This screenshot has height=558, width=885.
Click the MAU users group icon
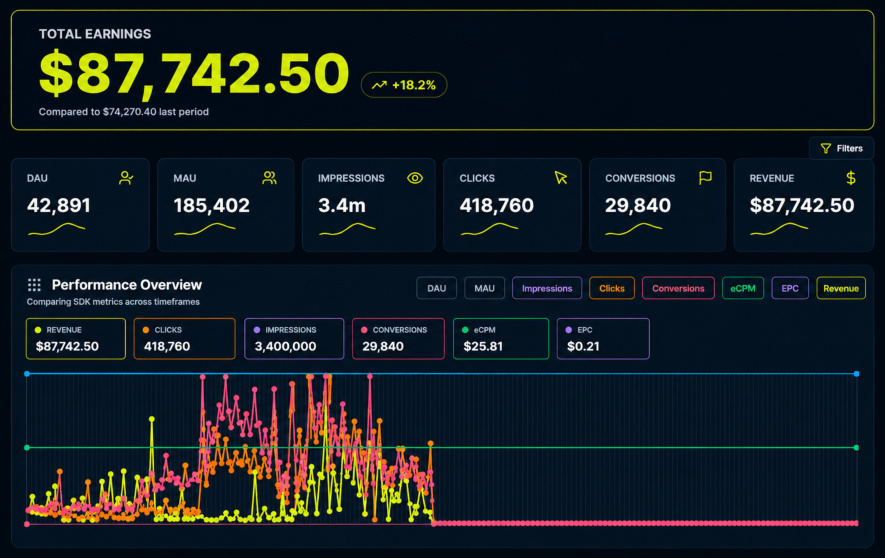[x=269, y=178]
